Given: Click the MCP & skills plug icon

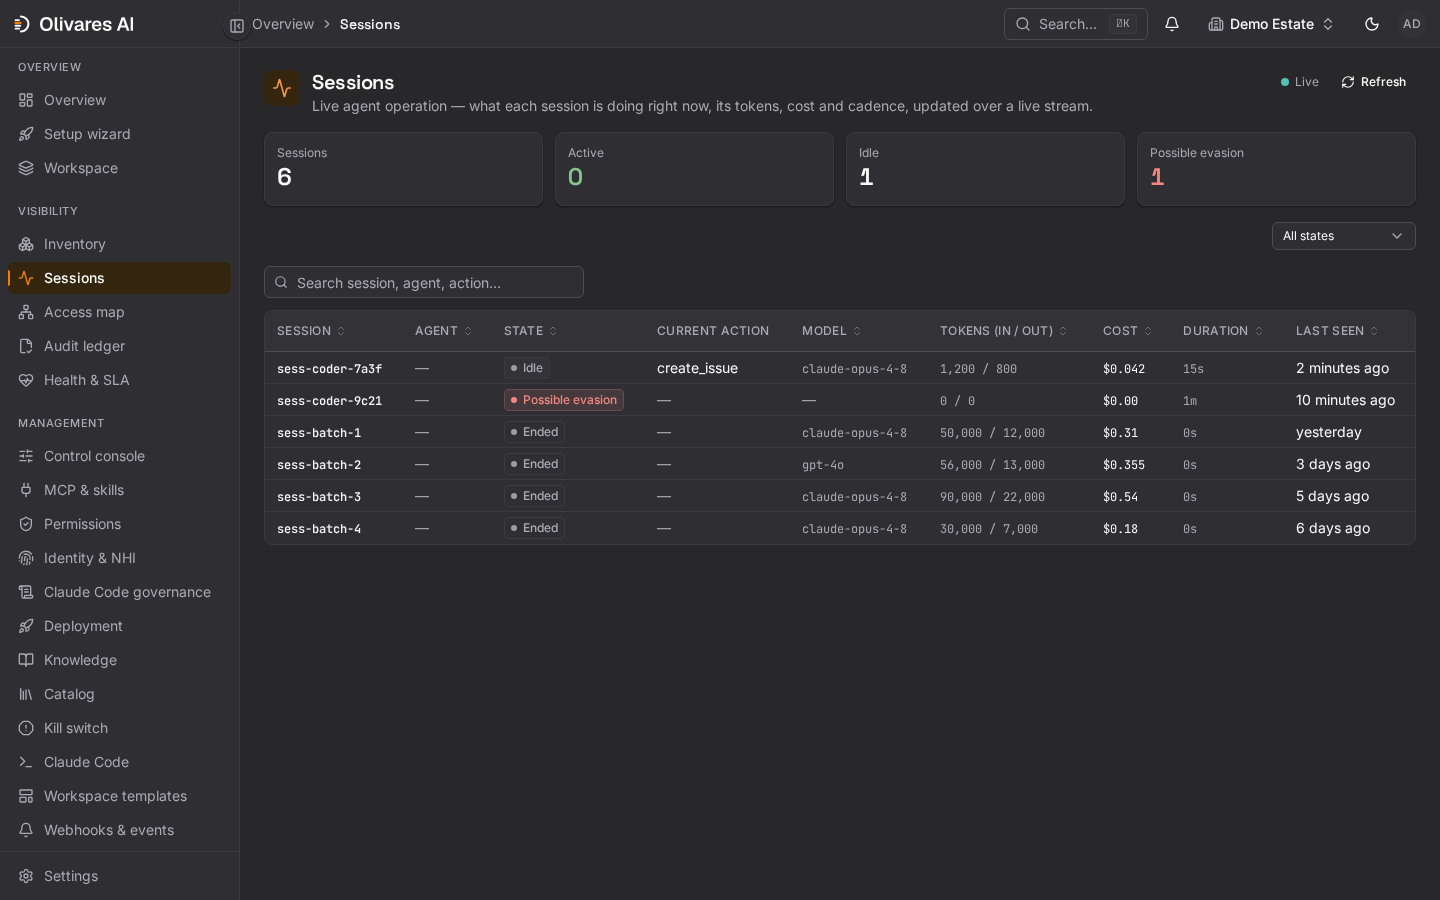Looking at the screenshot, I should pos(26,490).
